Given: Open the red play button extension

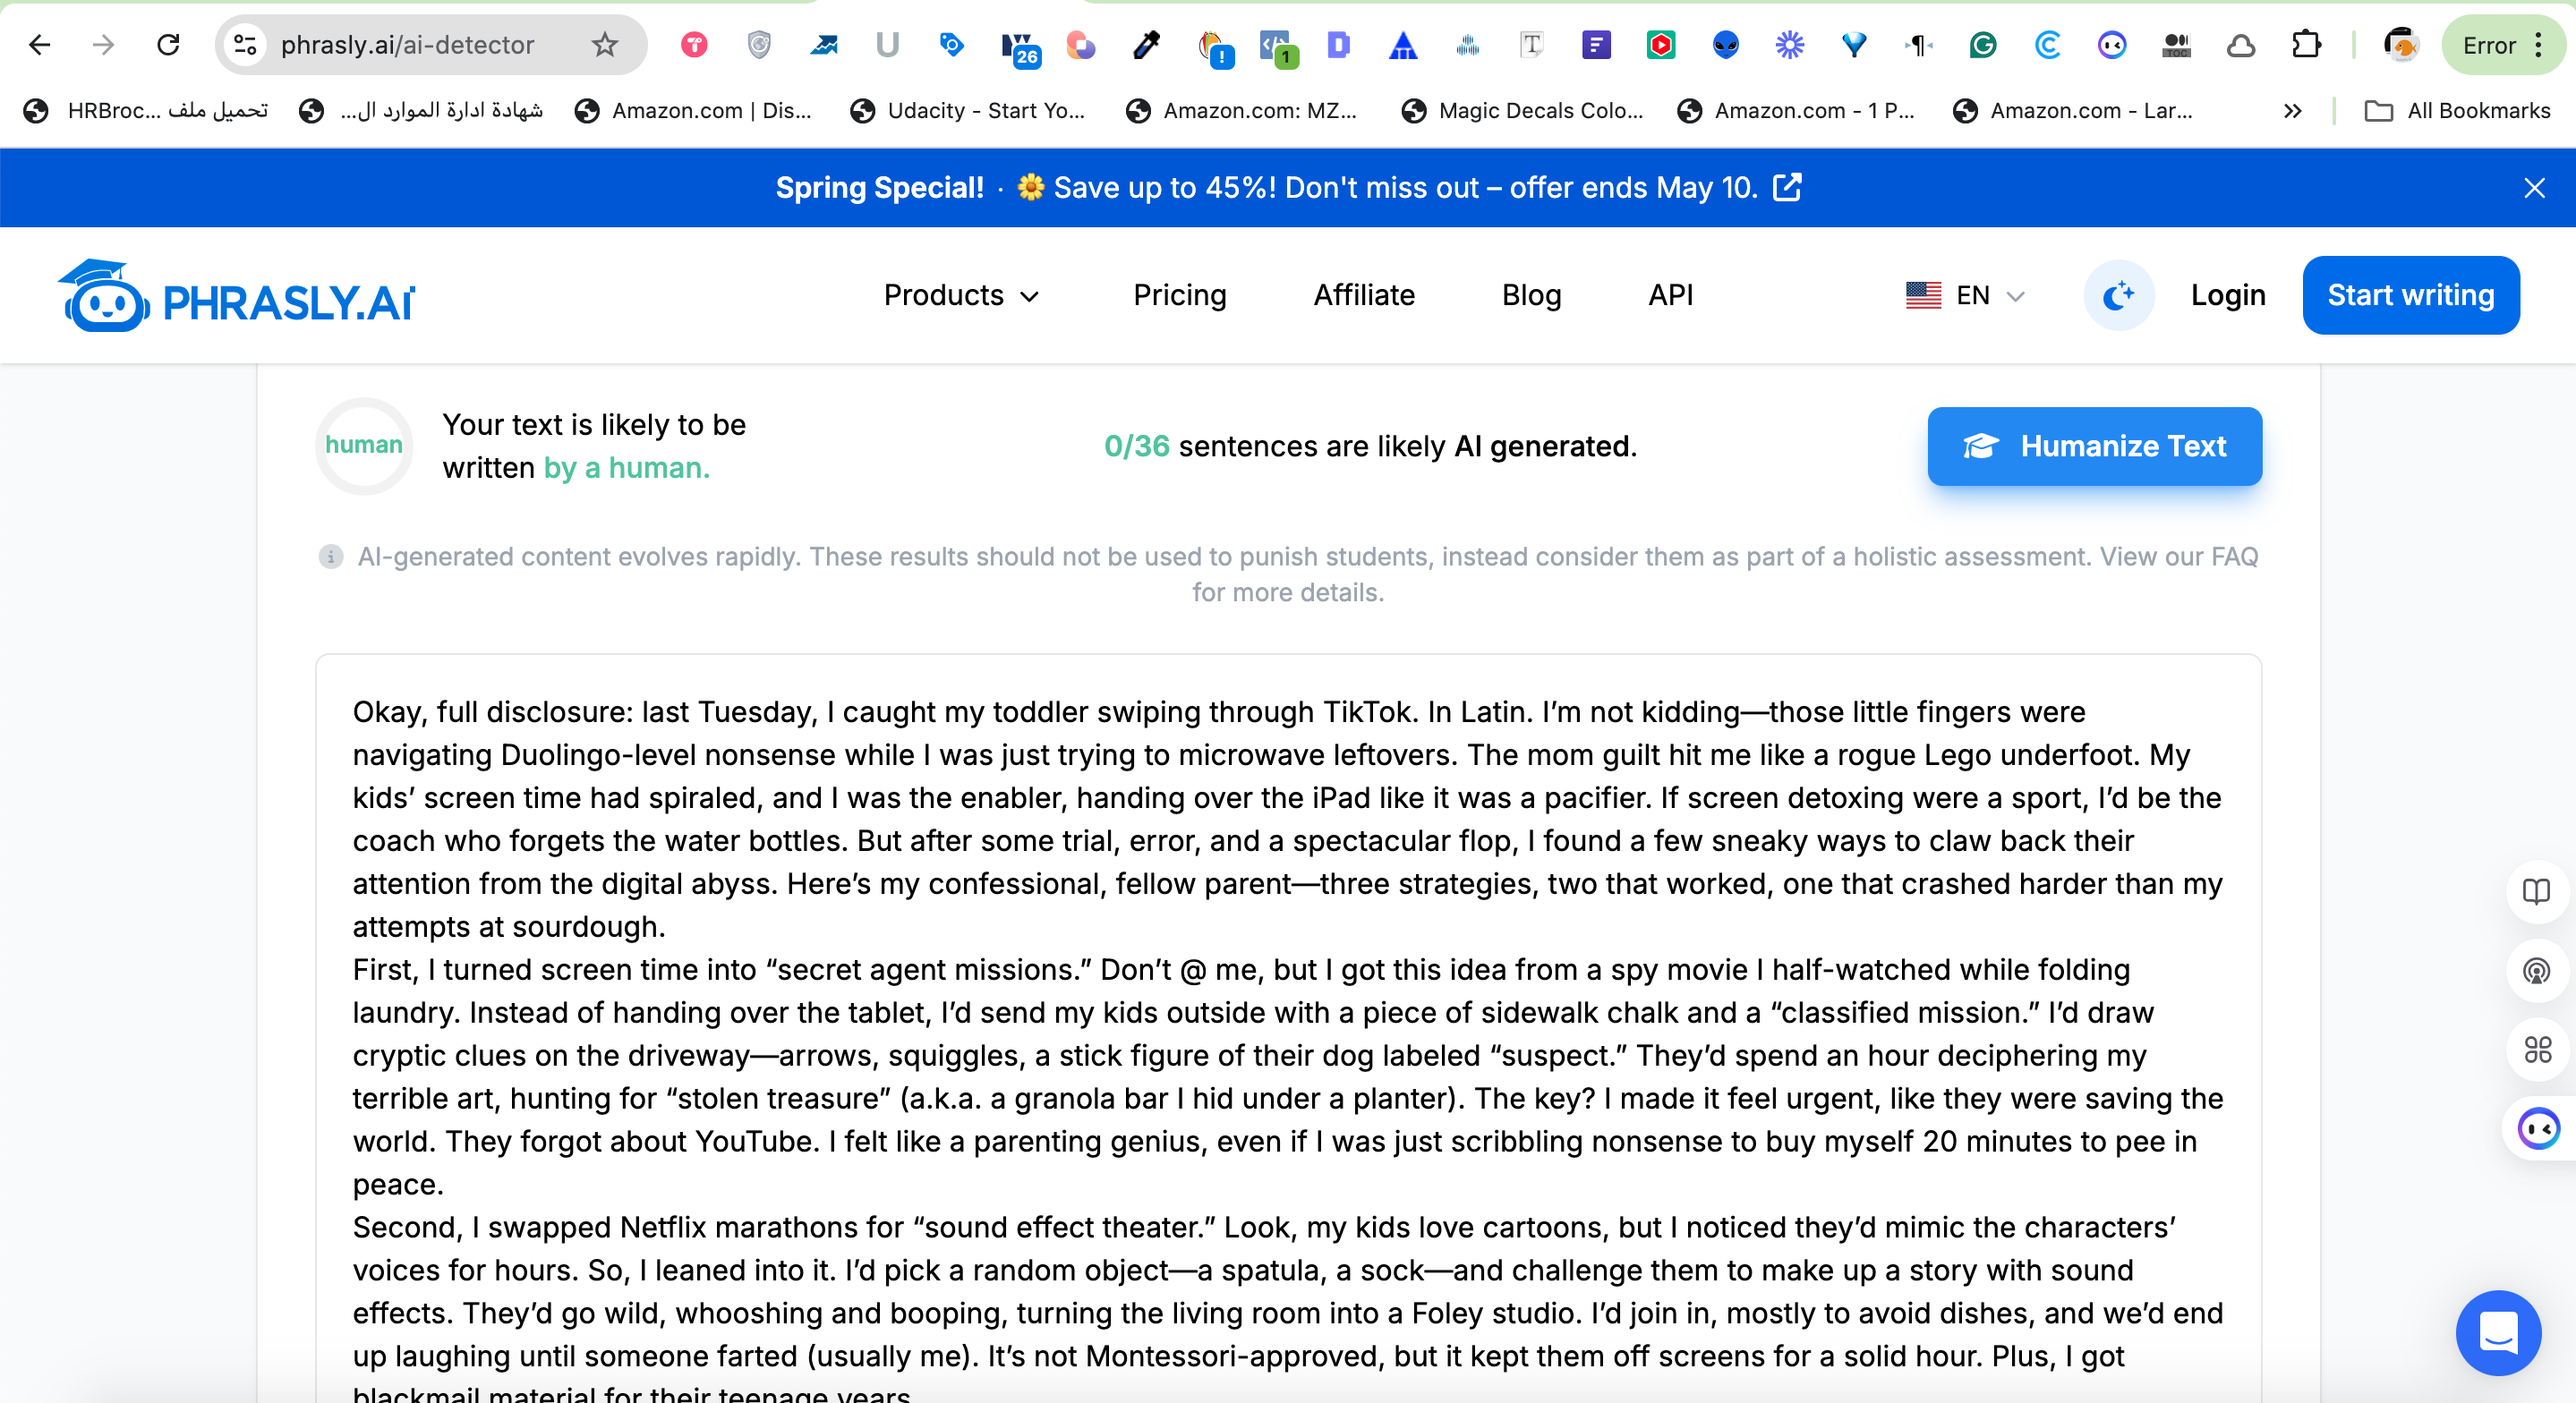Looking at the screenshot, I should (1660, 45).
